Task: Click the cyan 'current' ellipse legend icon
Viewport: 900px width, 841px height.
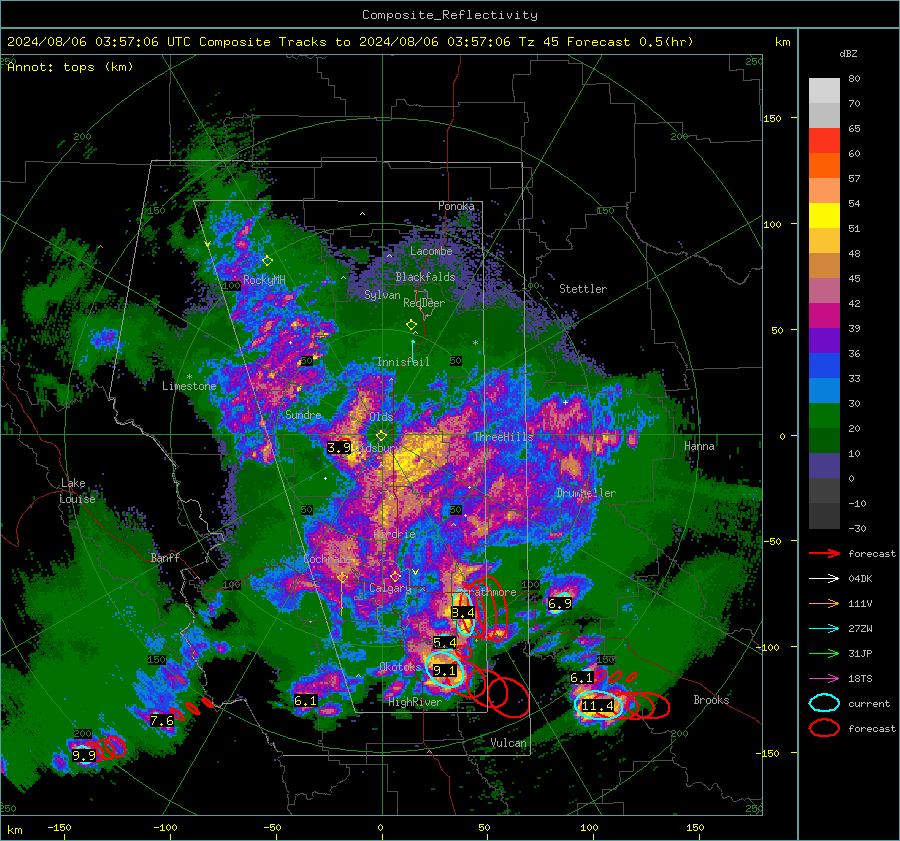Action: point(824,703)
